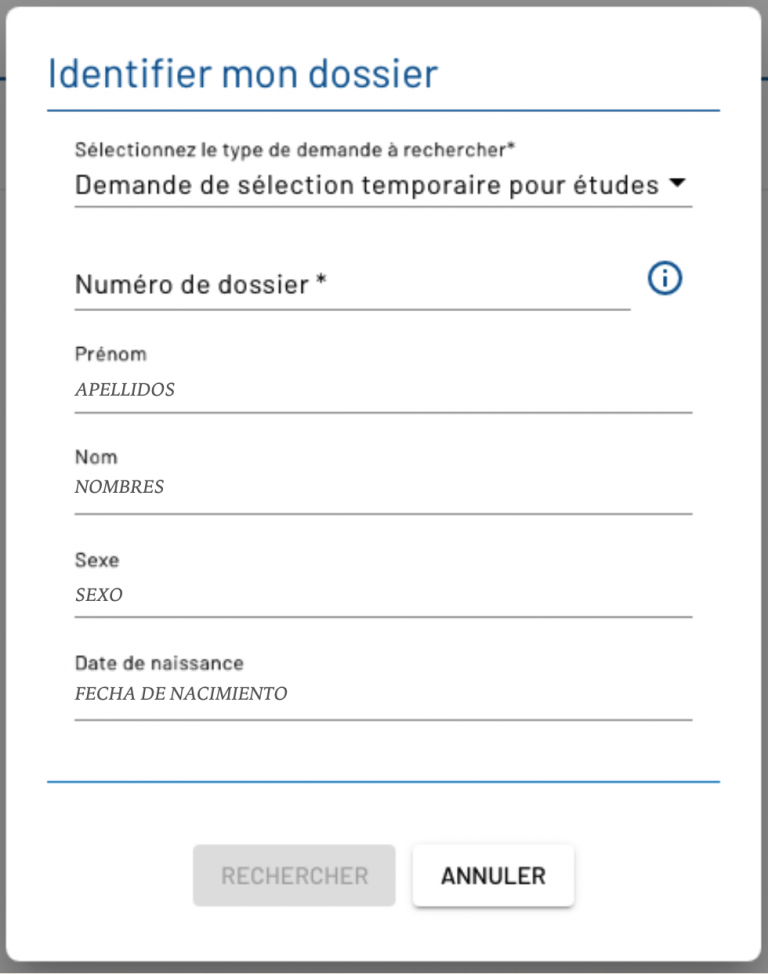The image size is (768, 974).
Task: Click the FECHA DE NACIMIENTO placeholder text
Action: (181, 694)
